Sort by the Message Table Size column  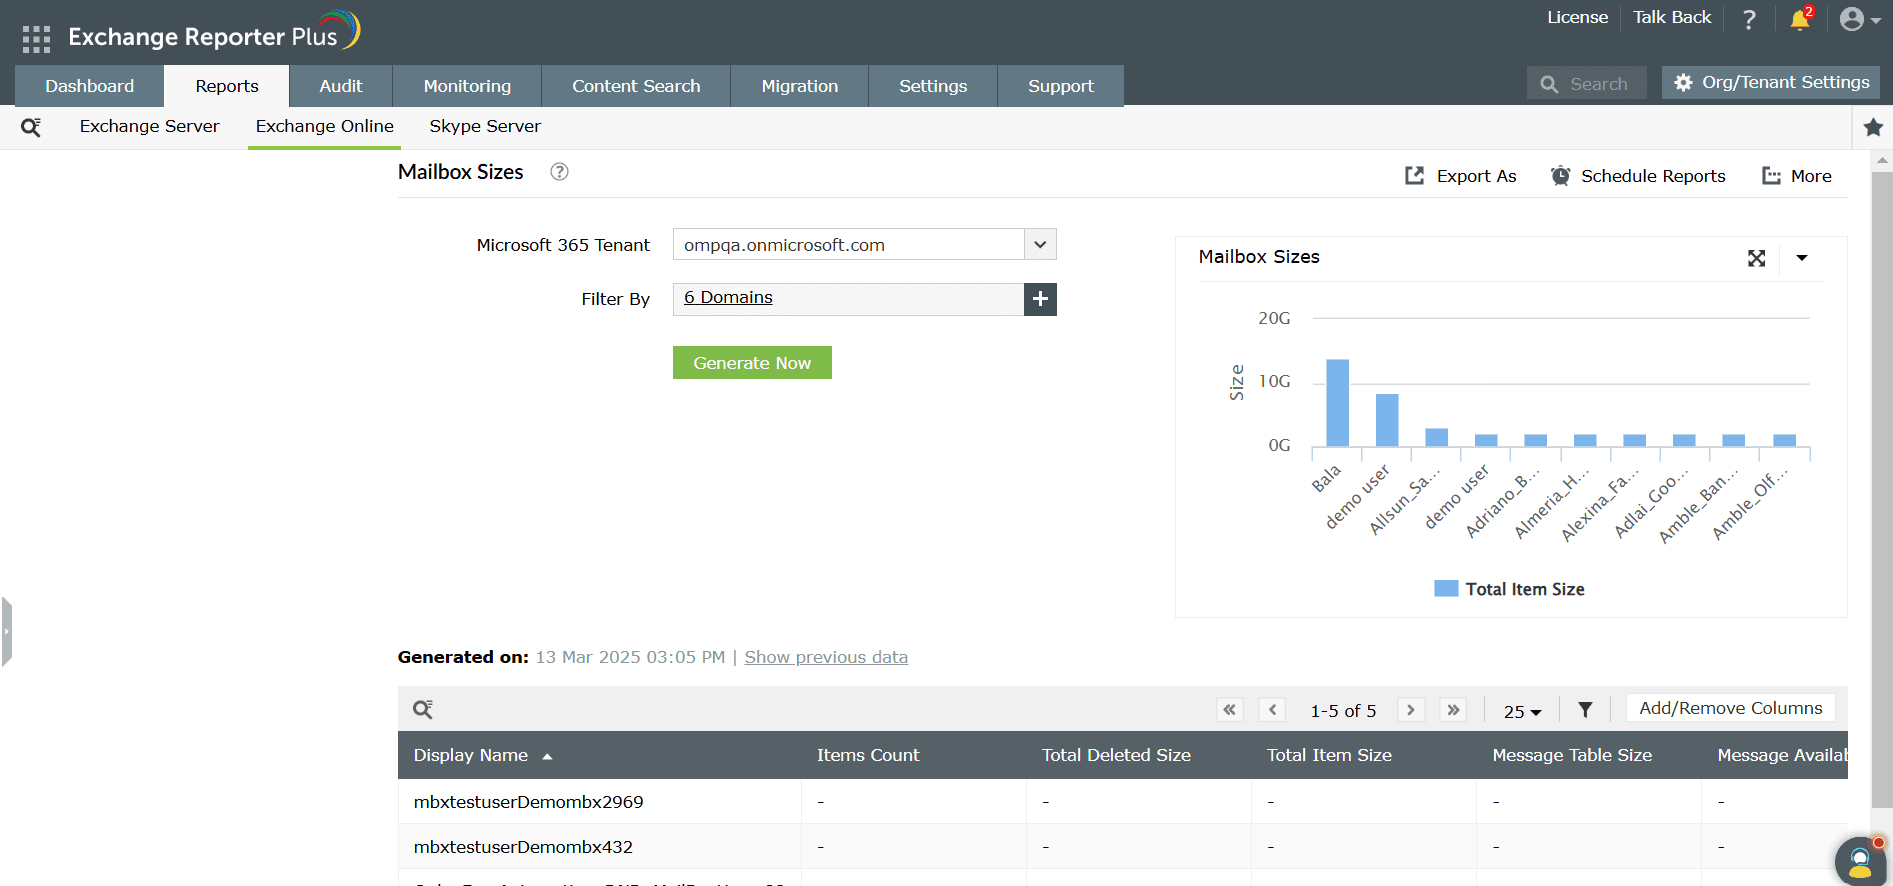[1572, 755]
